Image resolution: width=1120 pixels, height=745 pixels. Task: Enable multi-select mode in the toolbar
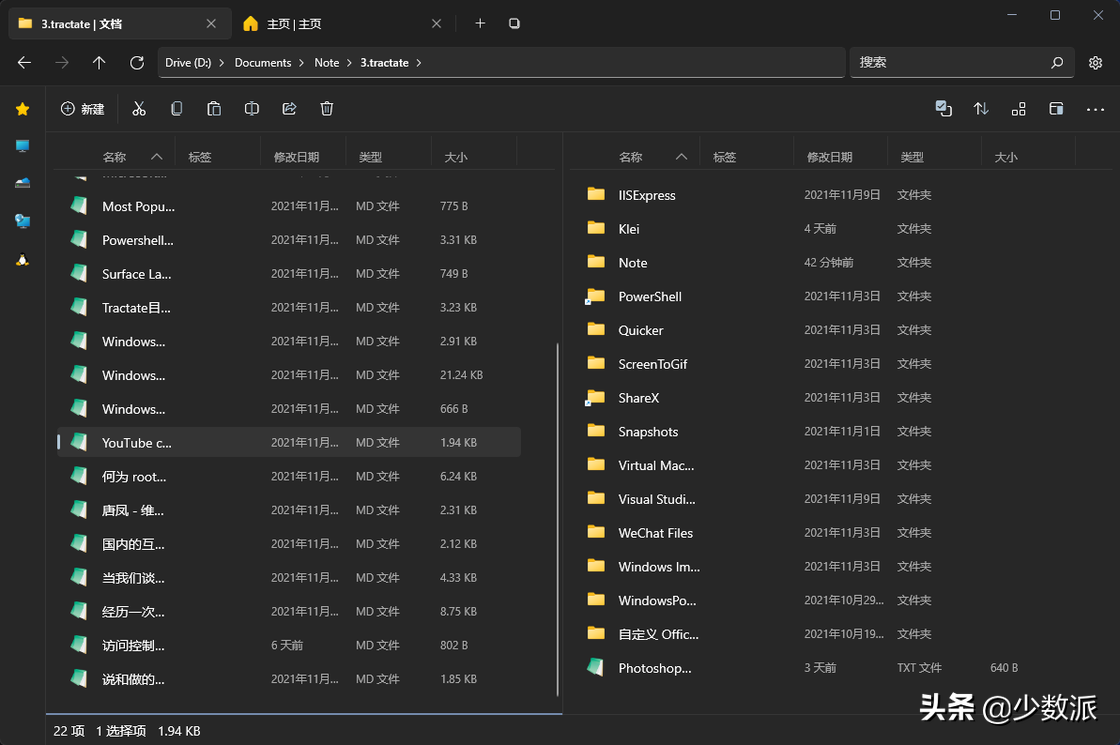tap(943, 109)
